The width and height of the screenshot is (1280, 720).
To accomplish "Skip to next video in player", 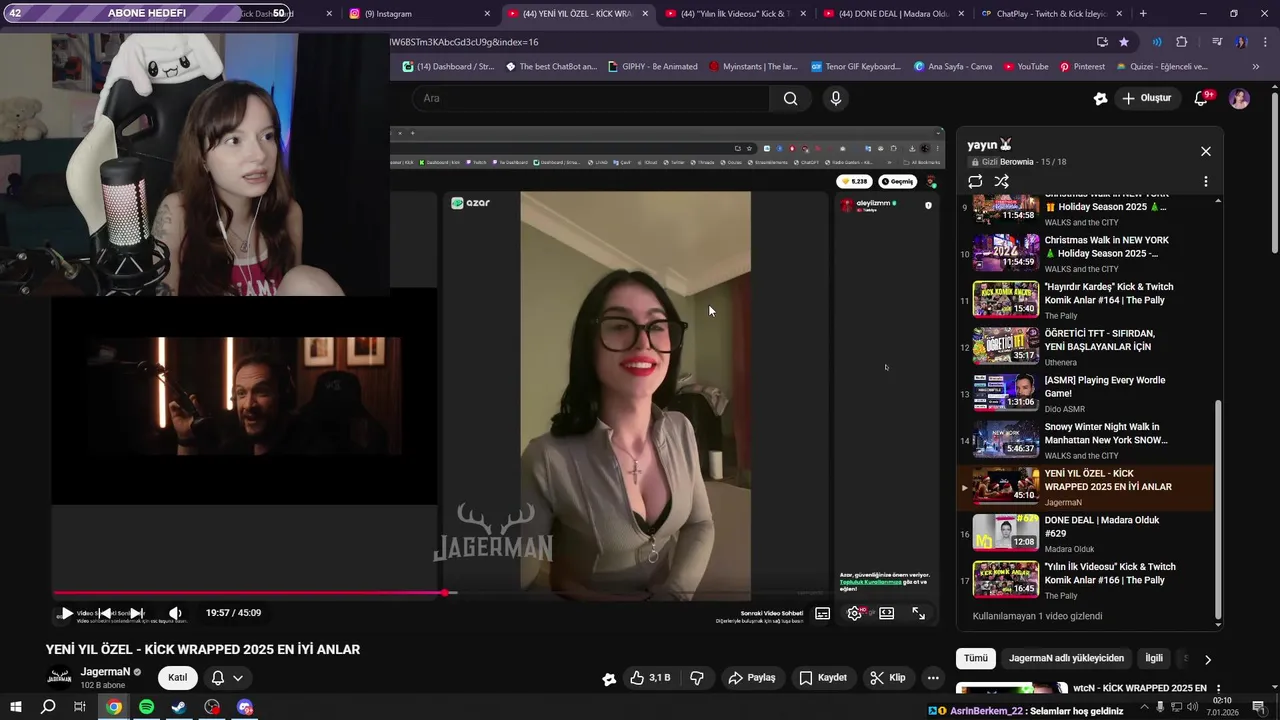I will (x=137, y=613).
